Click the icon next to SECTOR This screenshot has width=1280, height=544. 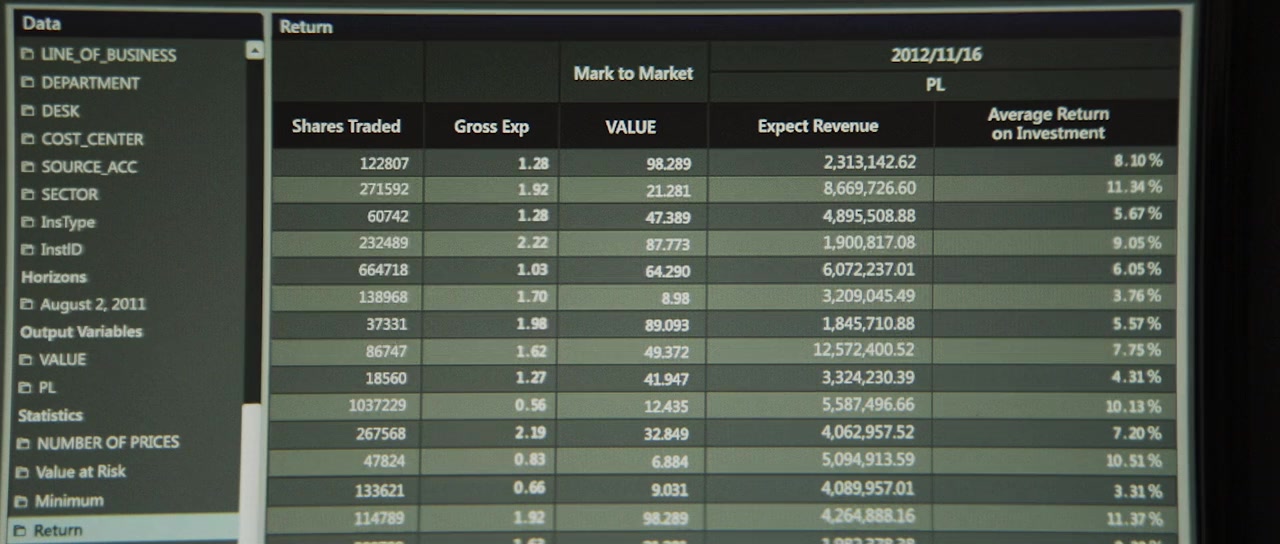pyautogui.click(x=27, y=194)
